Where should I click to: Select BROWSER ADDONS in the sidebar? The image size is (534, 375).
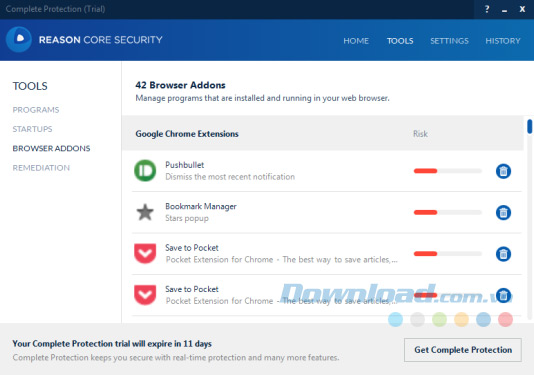click(51, 149)
